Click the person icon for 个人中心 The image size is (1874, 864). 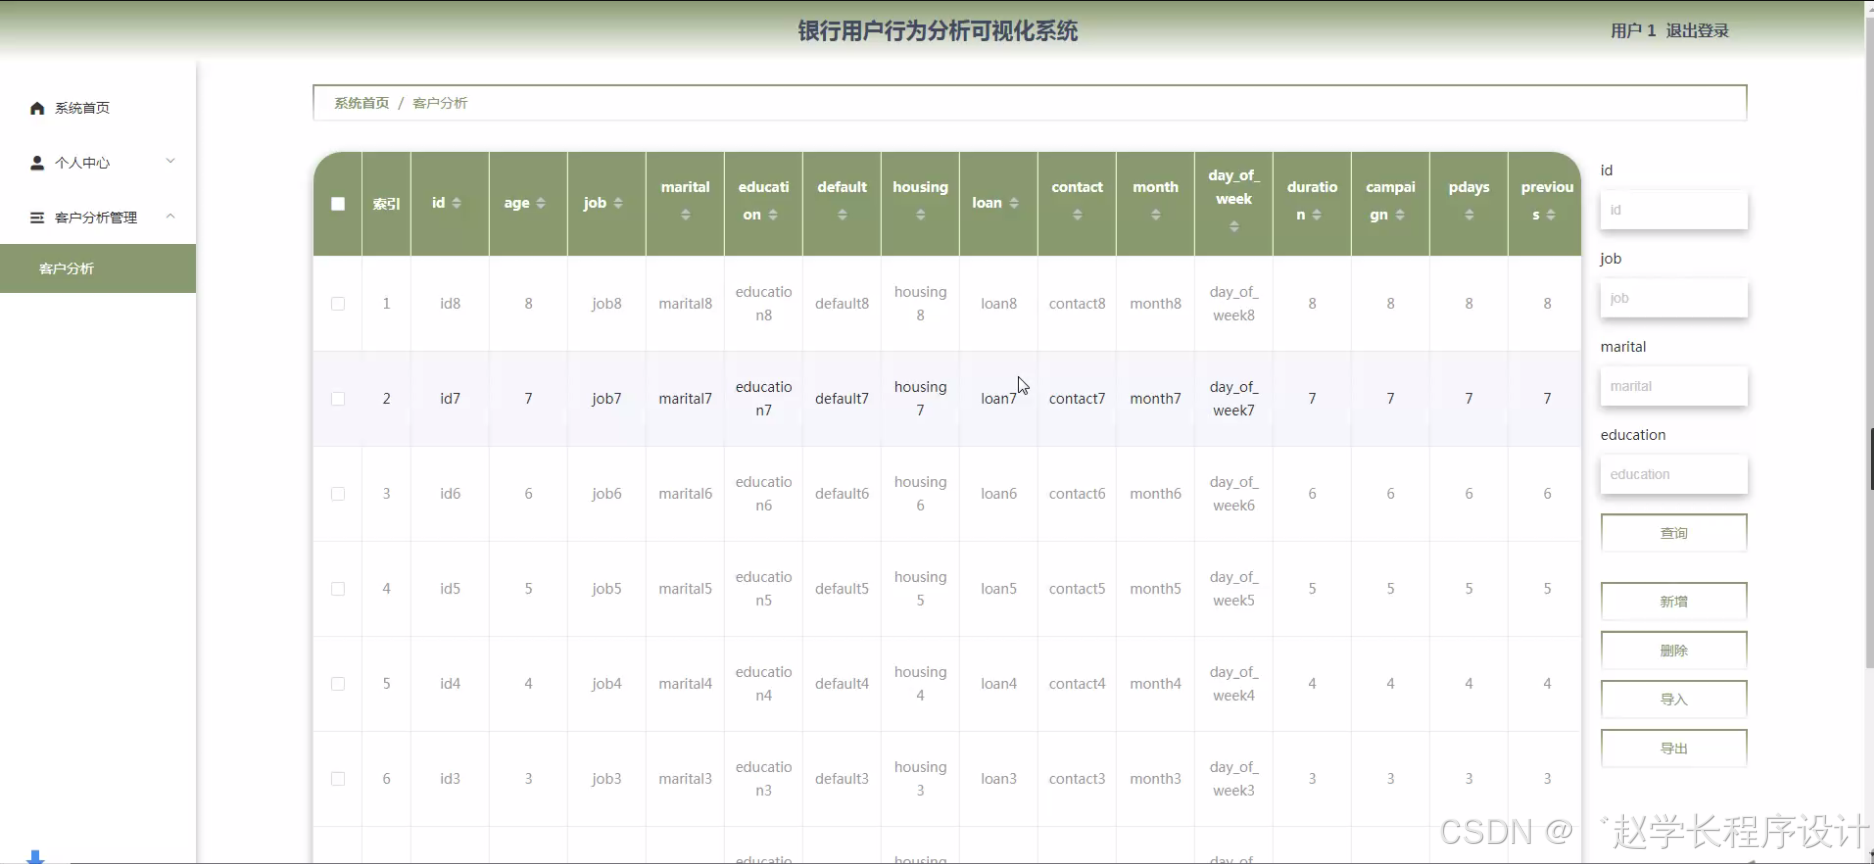pos(37,163)
